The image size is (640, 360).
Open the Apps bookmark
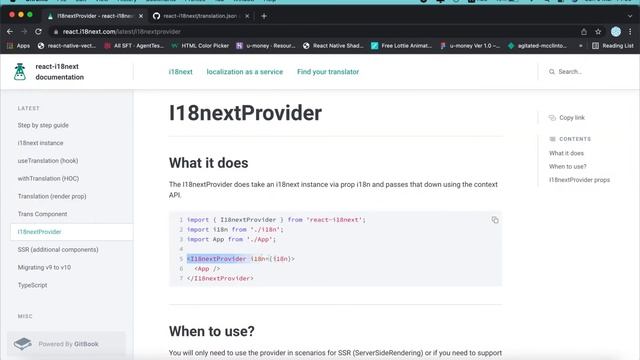click(19, 46)
